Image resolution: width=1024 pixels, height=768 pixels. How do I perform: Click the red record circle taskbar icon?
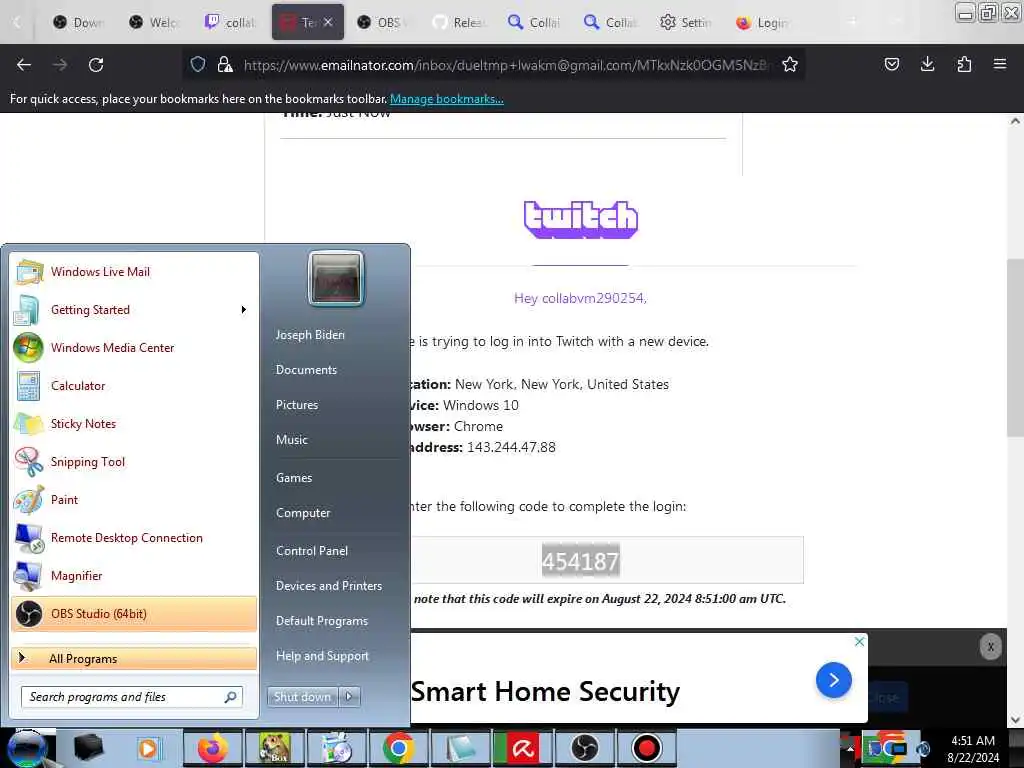[x=647, y=748]
